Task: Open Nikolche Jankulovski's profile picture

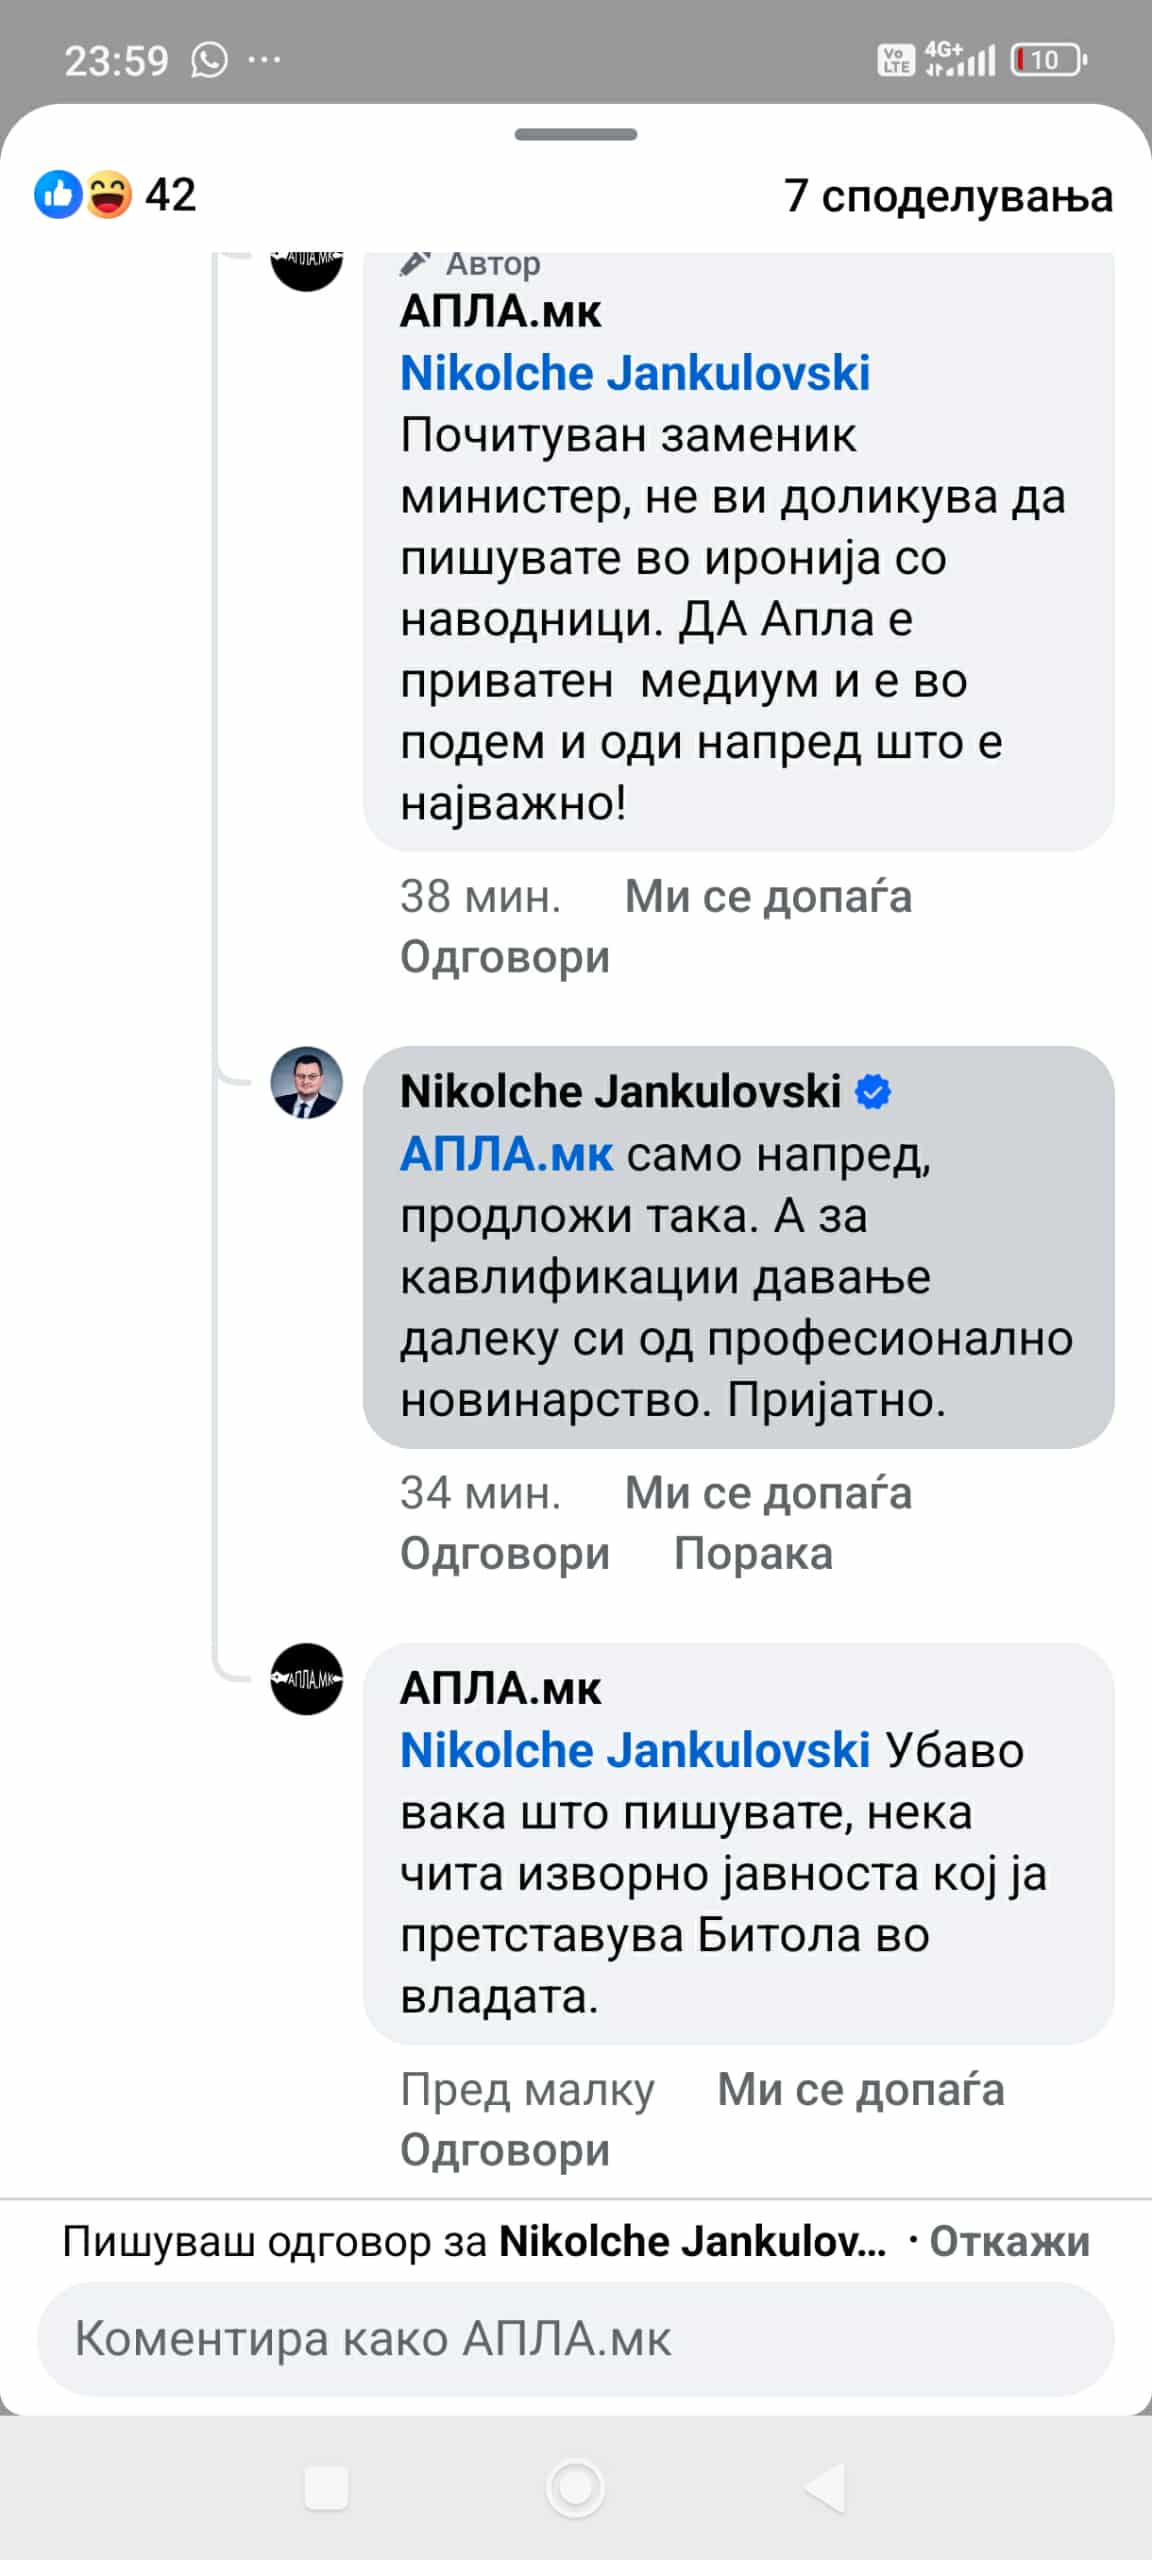Action: pyautogui.click(x=307, y=1083)
